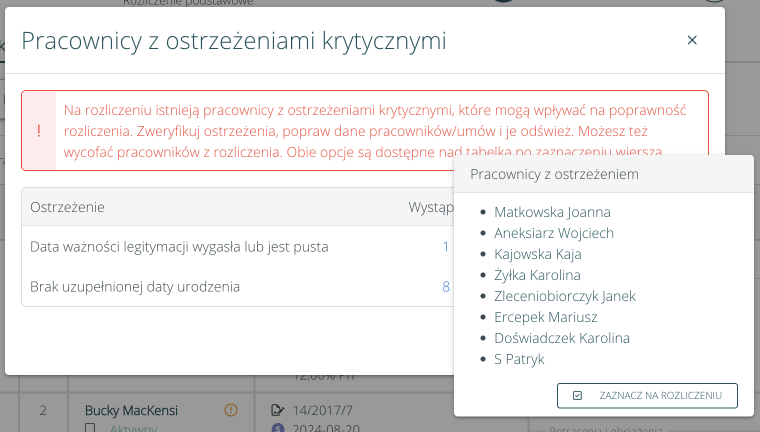Image resolution: width=760 pixels, height=432 pixels.
Task: Click the red exclamation alert icon
Action: pyautogui.click(x=39, y=131)
